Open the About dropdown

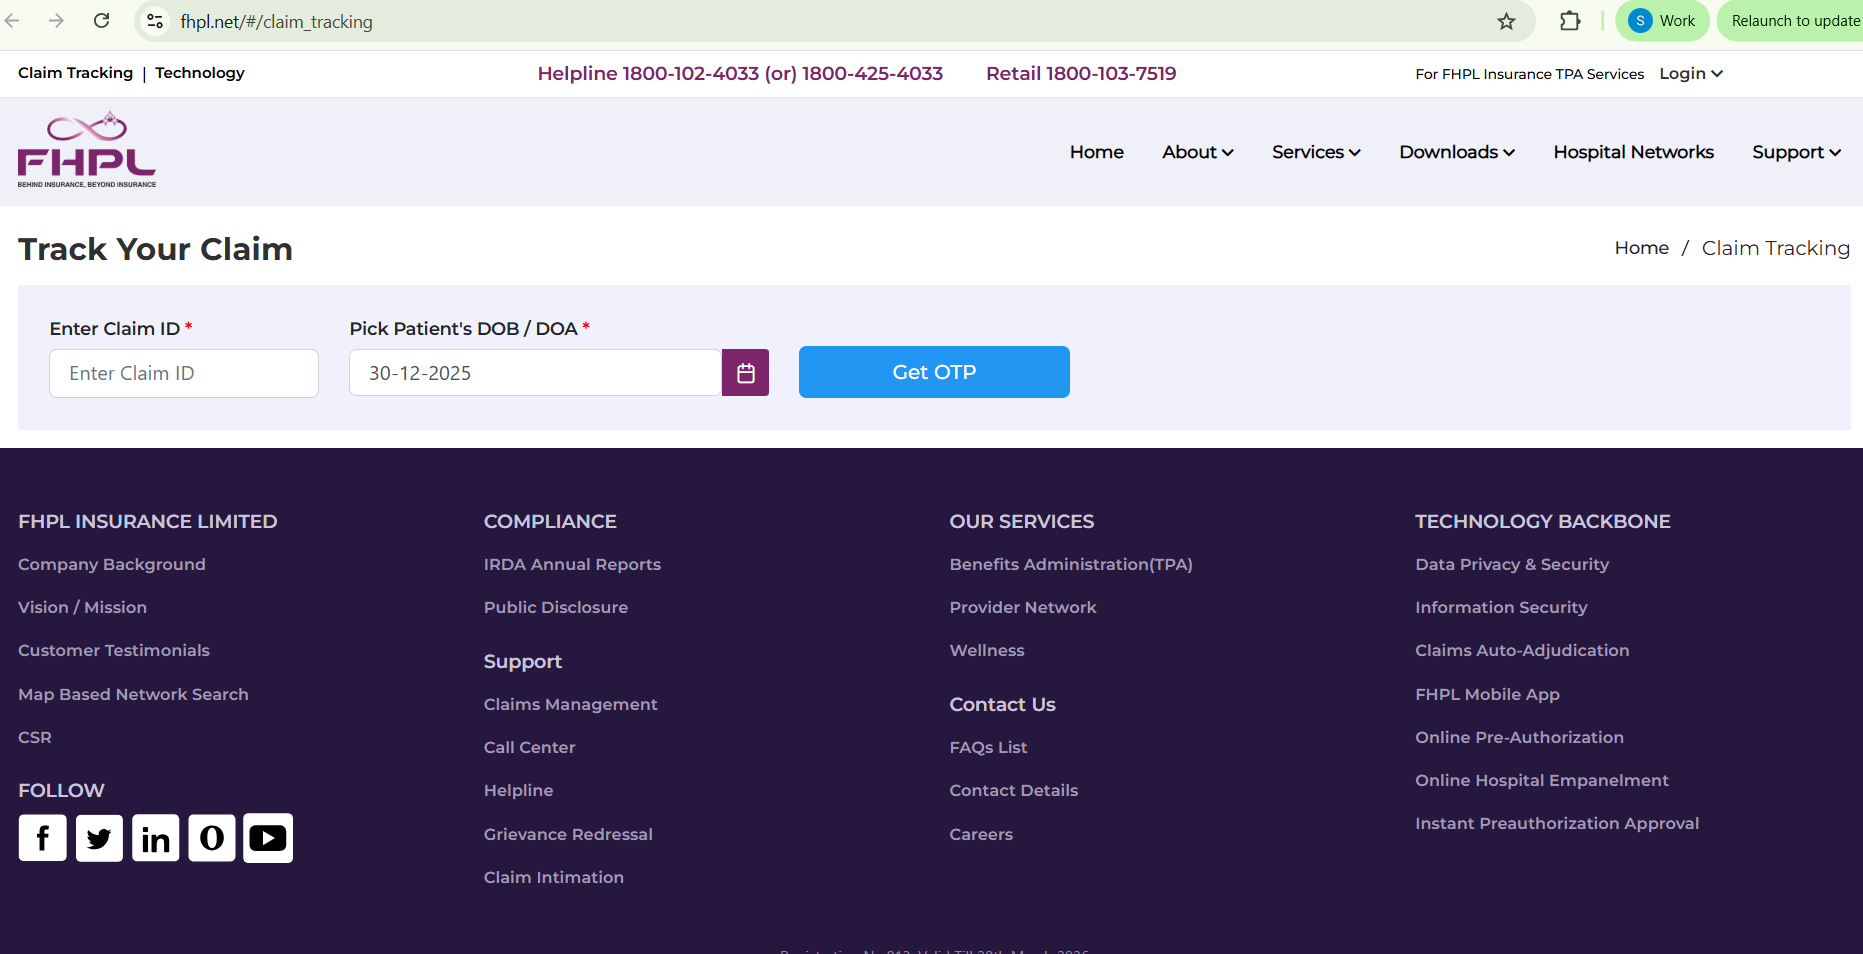(x=1197, y=152)
